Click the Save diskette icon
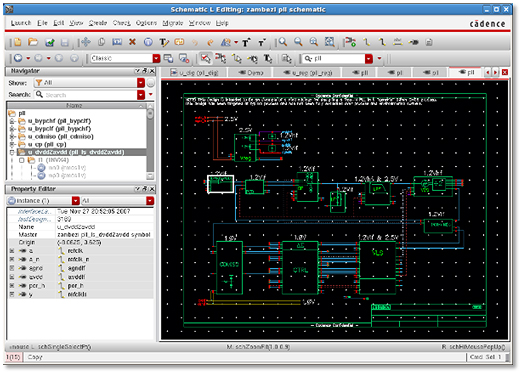This screenshot has width=522, height=374. tap(65, 42)
